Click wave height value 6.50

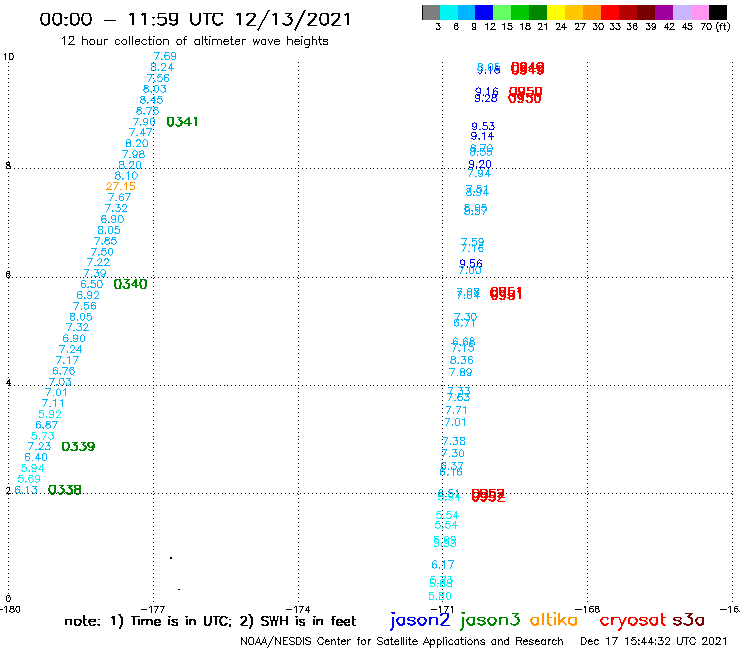92,284
